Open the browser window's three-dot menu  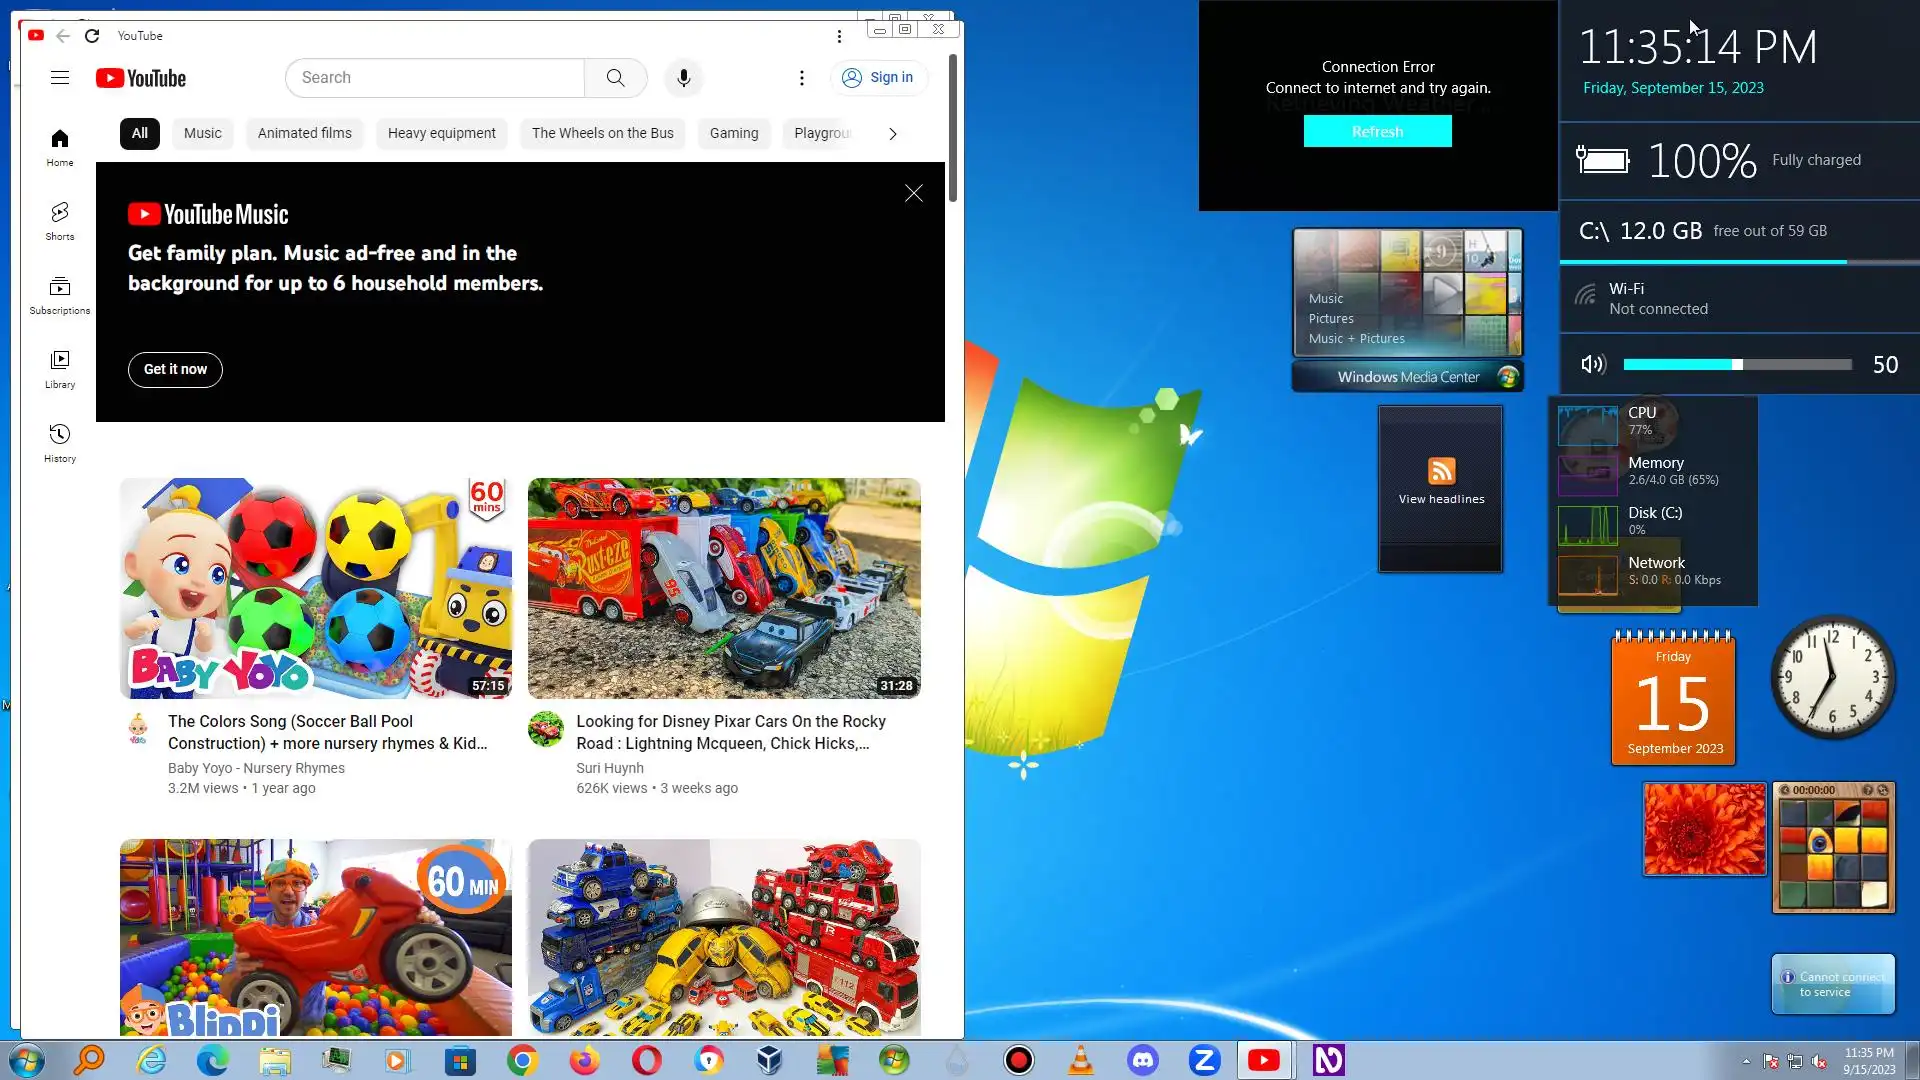[x=839, y=36]
